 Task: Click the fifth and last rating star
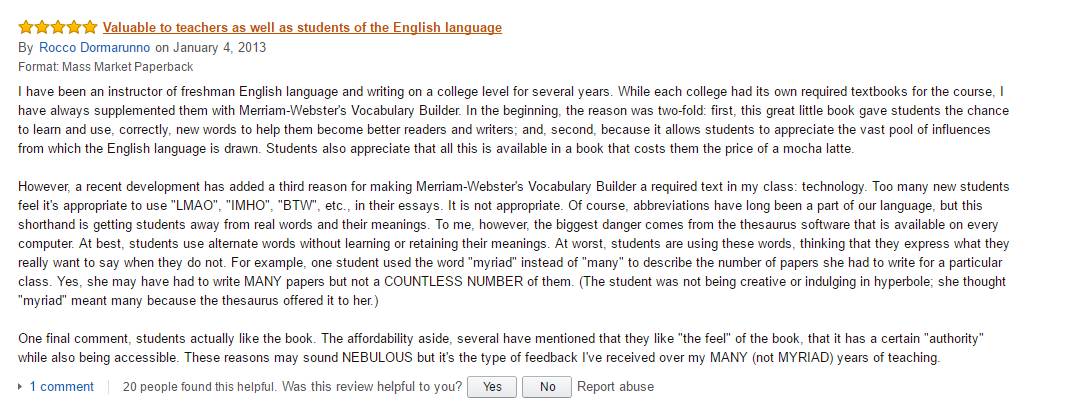coord(89,28)
